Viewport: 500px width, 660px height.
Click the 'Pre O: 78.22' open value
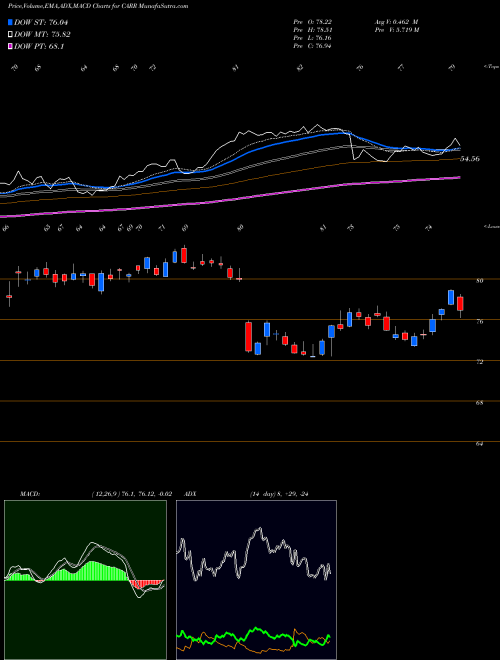[313, 22]
